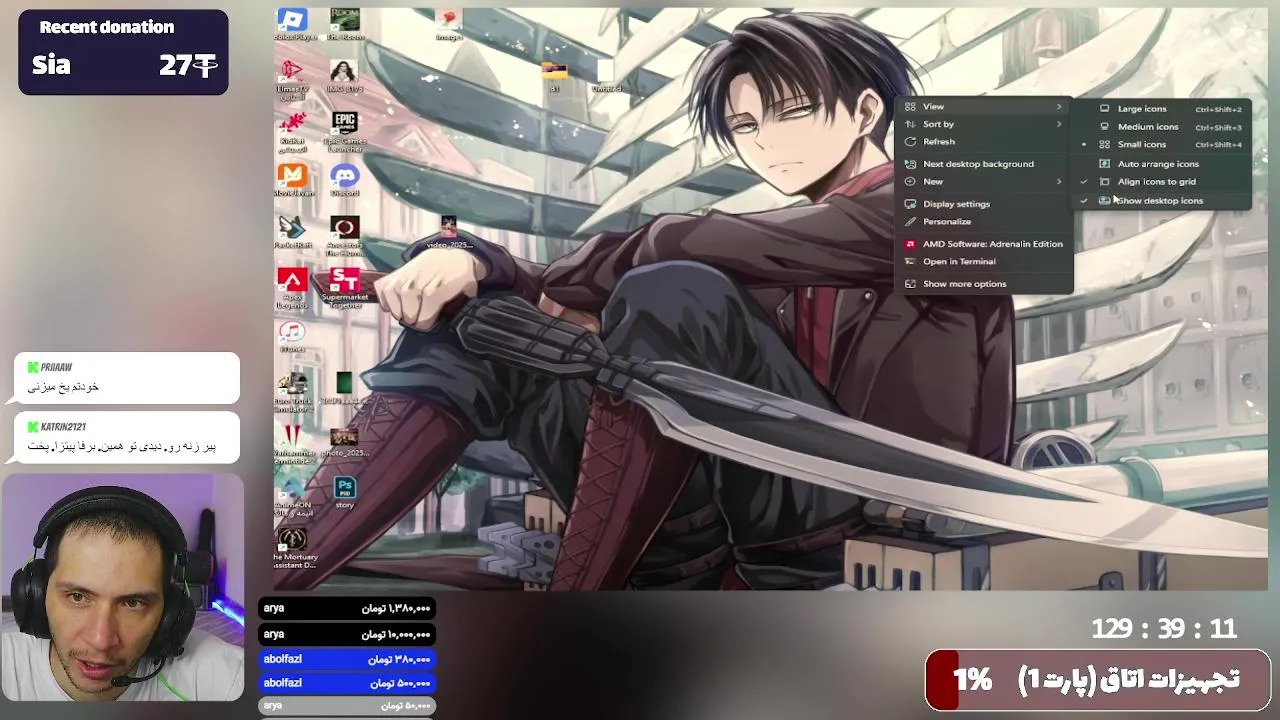Screen dimensions: 1280x720
Task: Click the abolfazl 500,000 donation row
Action: tap(347, 683)
